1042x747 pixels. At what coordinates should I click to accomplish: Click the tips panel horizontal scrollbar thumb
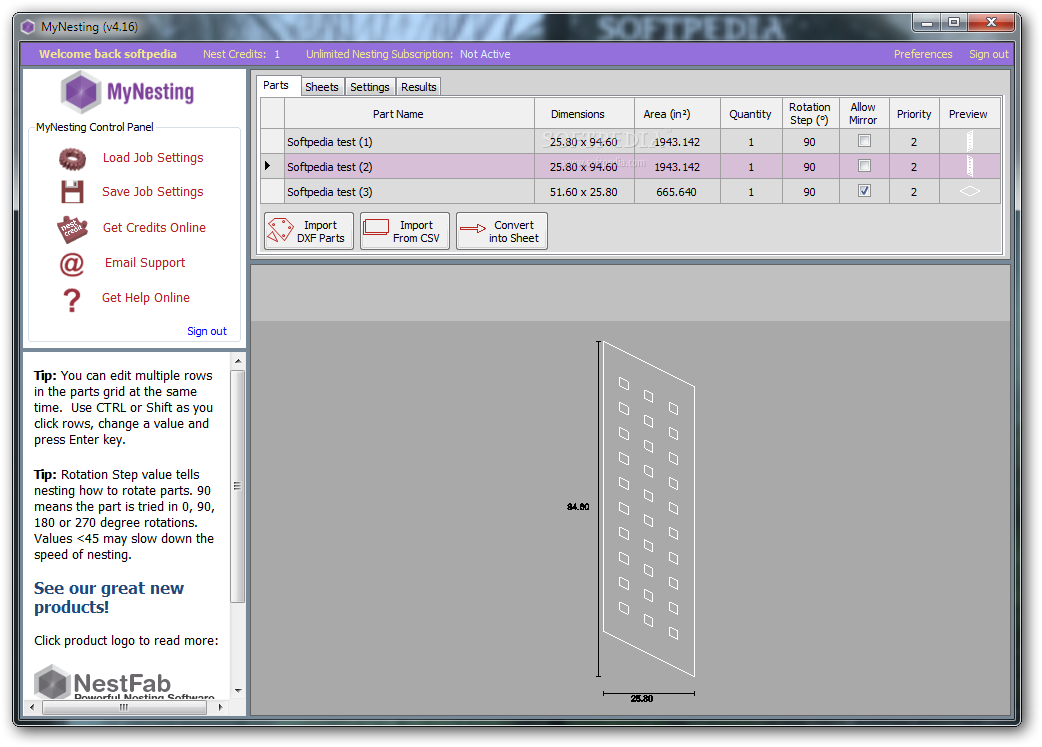(x=124, y=708)
